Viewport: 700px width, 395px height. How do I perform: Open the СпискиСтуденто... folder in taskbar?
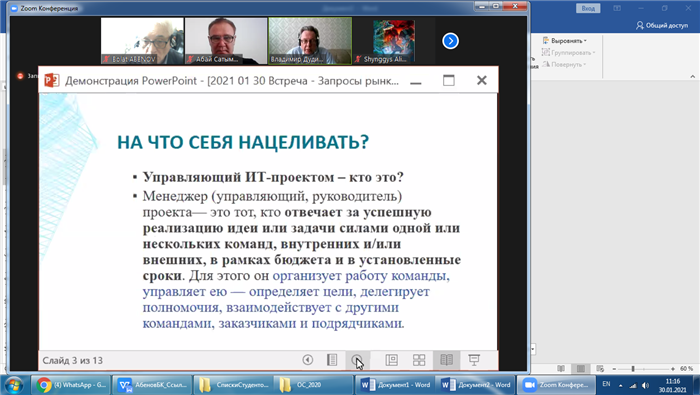pyautogui.click(x=233, y=385)
